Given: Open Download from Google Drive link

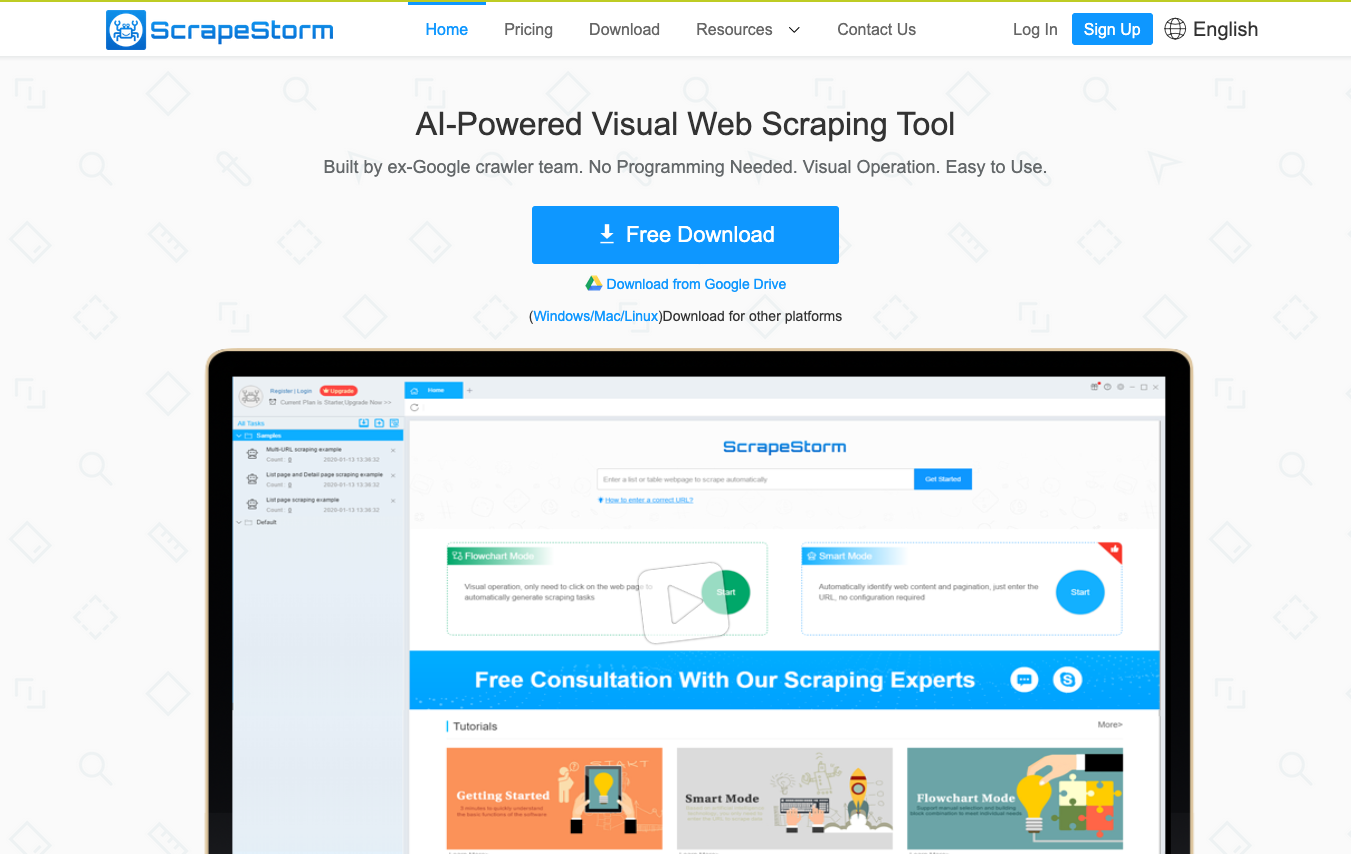Looking at the screenshot, I should (696, 284).
